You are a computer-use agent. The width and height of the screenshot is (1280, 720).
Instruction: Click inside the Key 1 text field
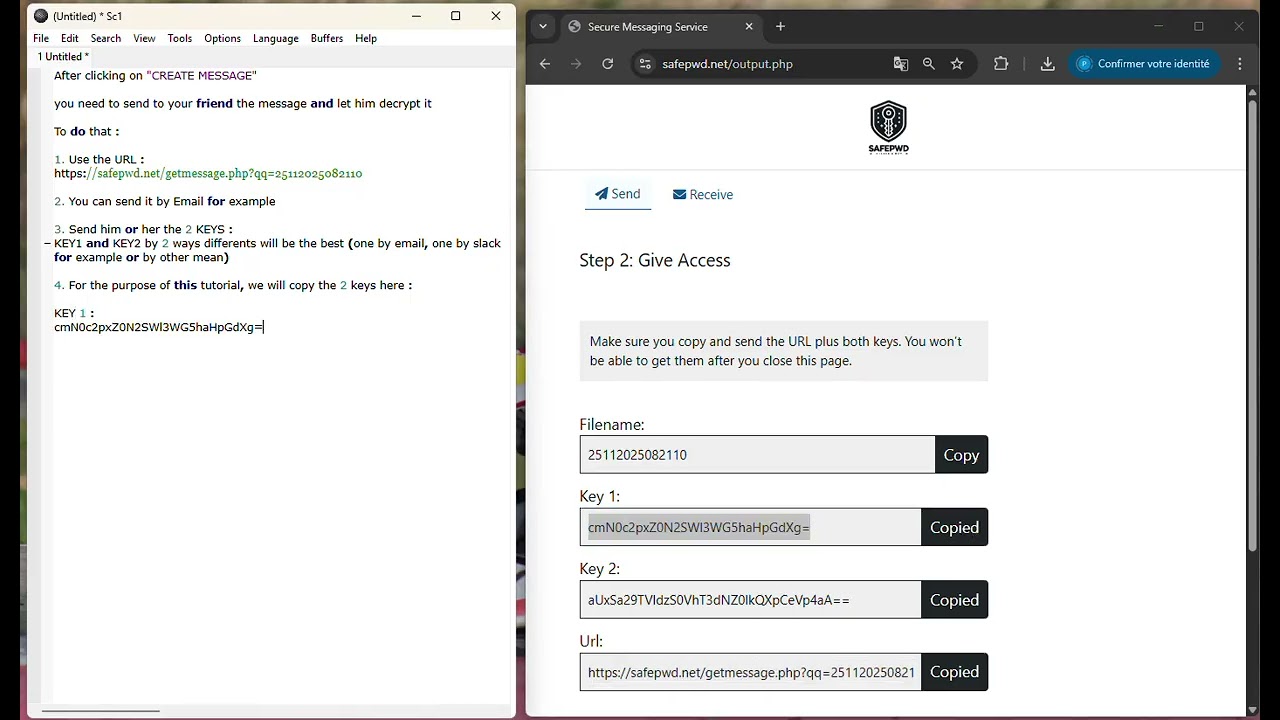coord(750,528)
